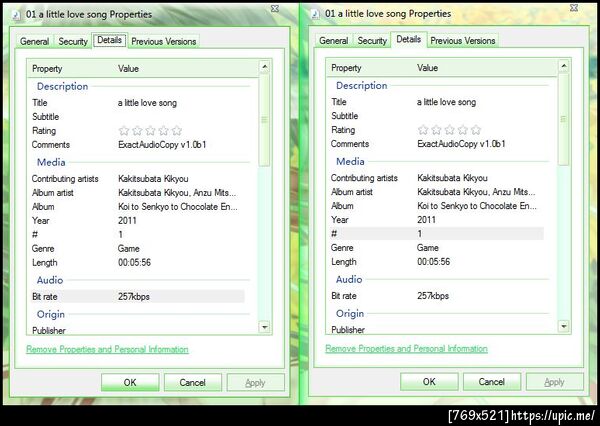This screenshot has width=600, height=426.
Task: Open Previous Versions tab in right window
Action: coord(463,41)
